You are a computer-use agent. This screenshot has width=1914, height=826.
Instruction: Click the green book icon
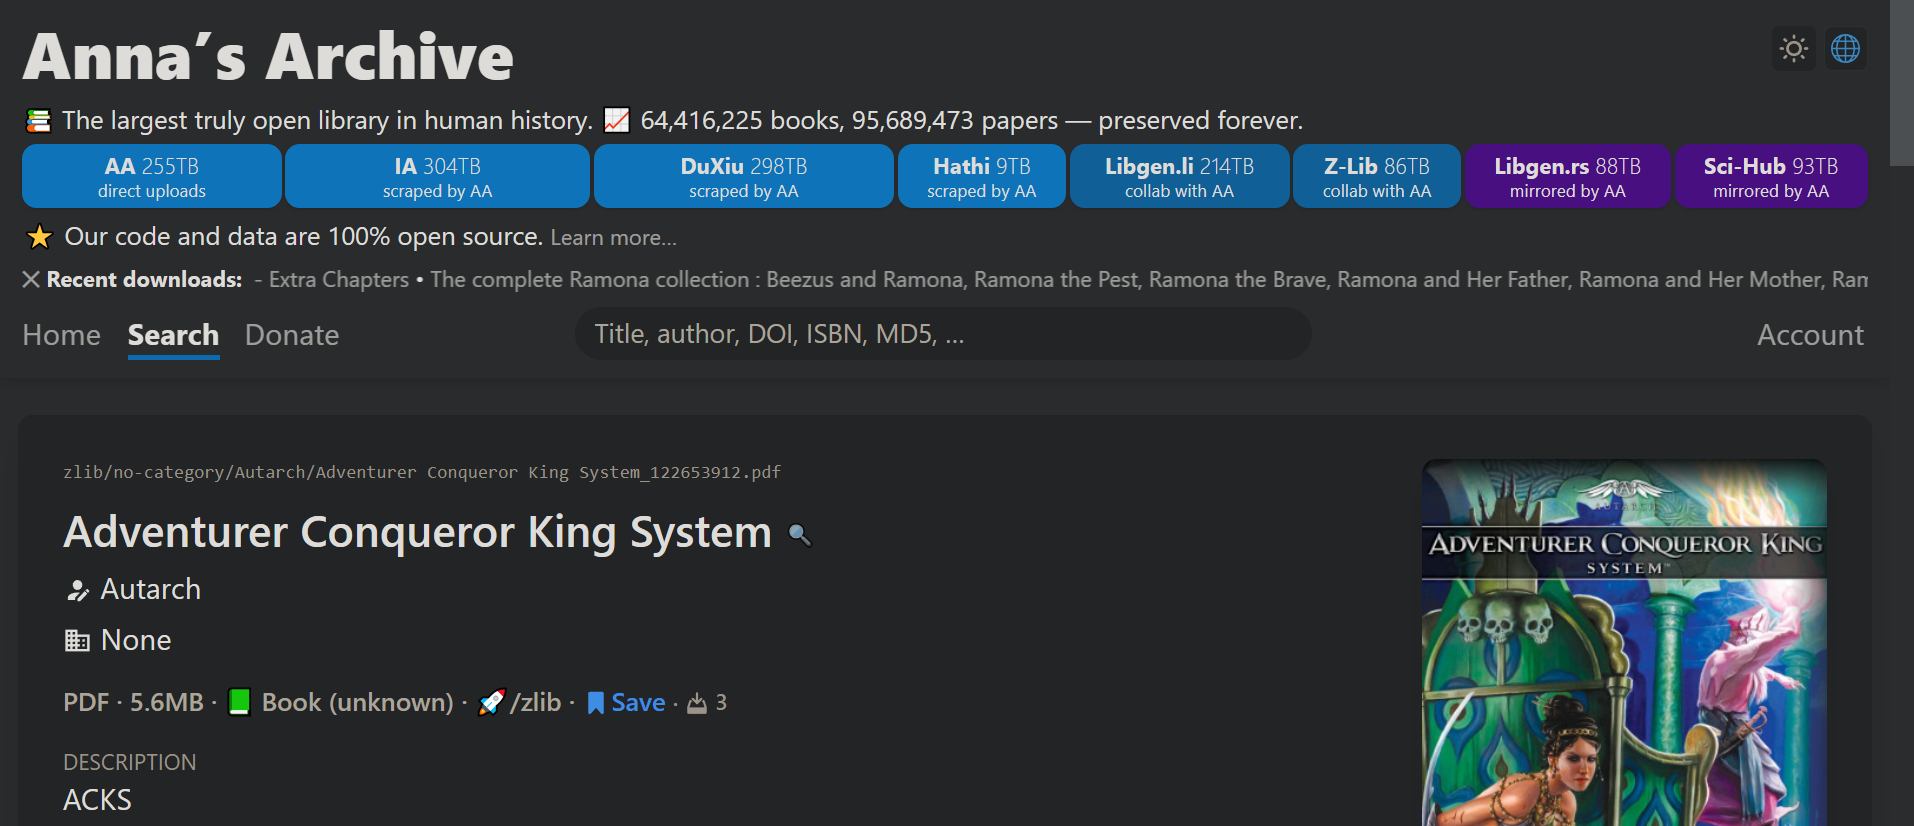click(239, 702)
